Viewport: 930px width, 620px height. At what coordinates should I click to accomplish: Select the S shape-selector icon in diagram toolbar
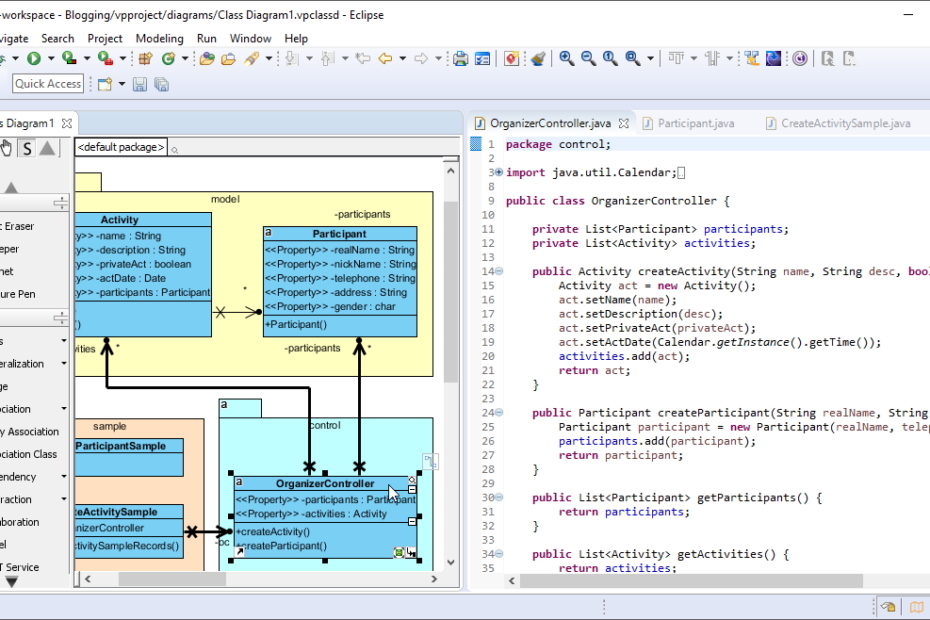27,148
